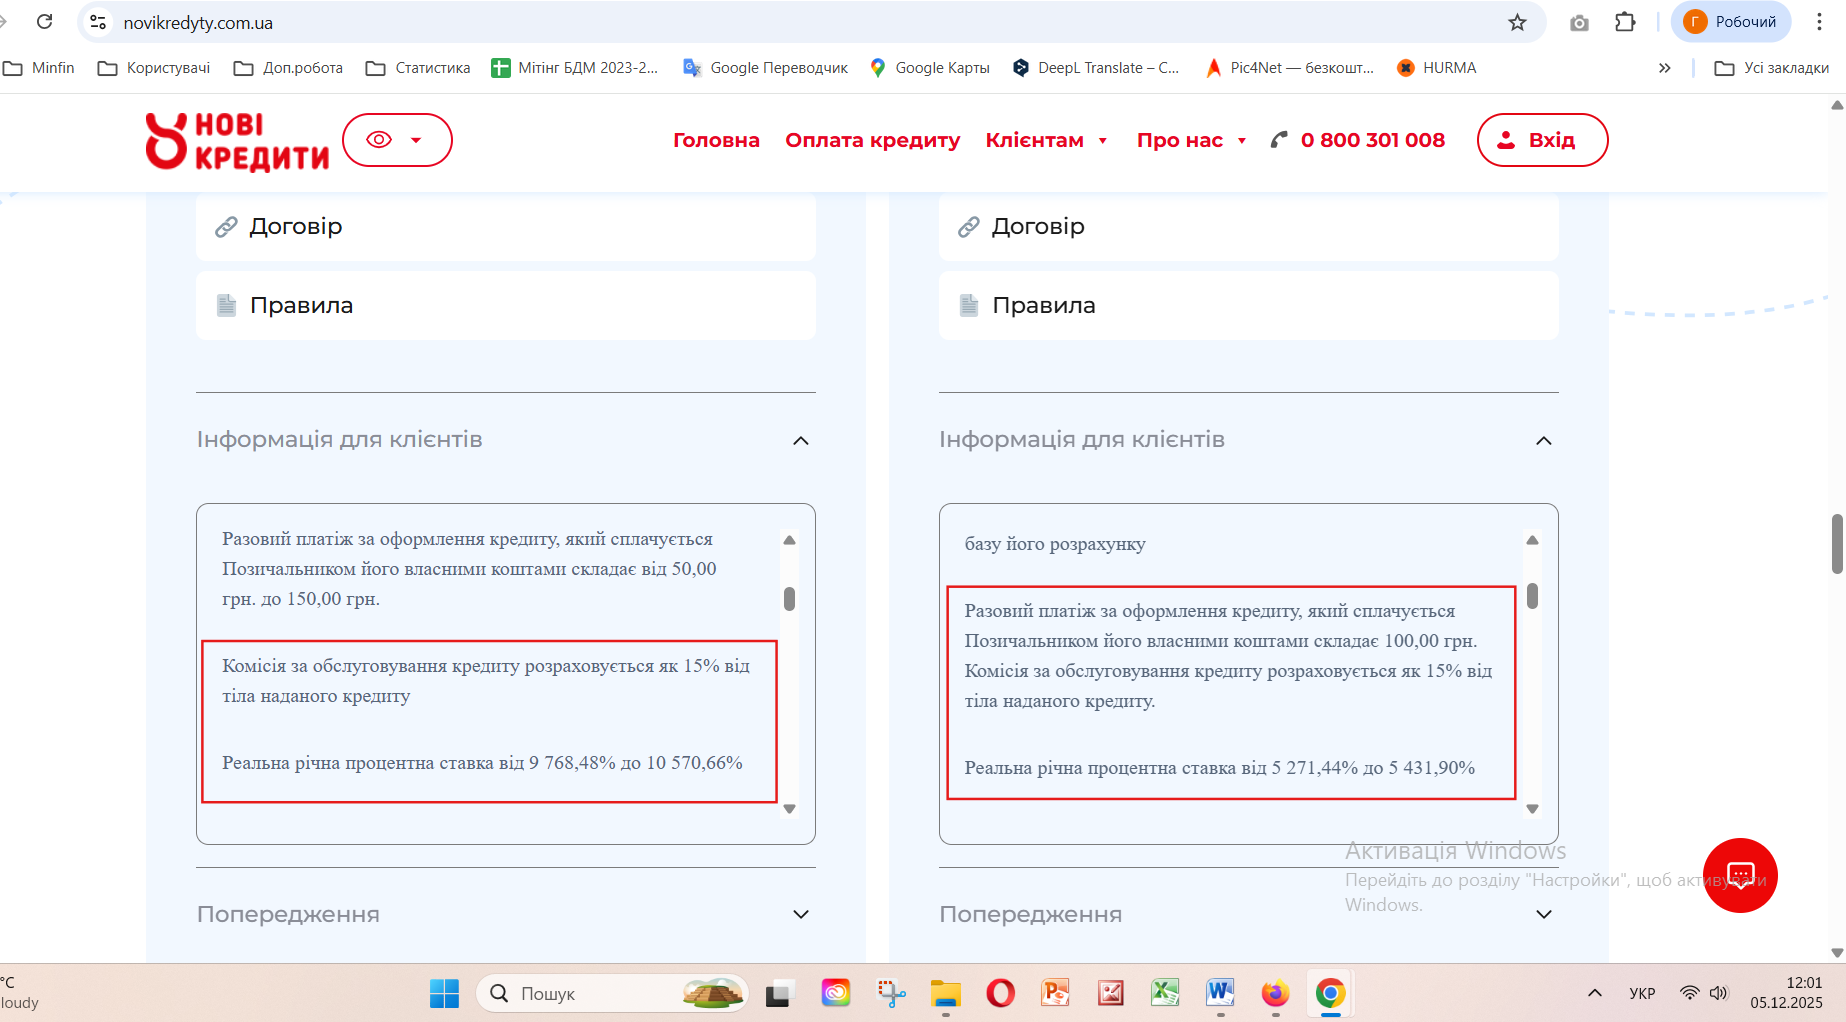Open Firefox from the taskbar
Screen dimensions: 1846x1022
(x=1275, y=993)
